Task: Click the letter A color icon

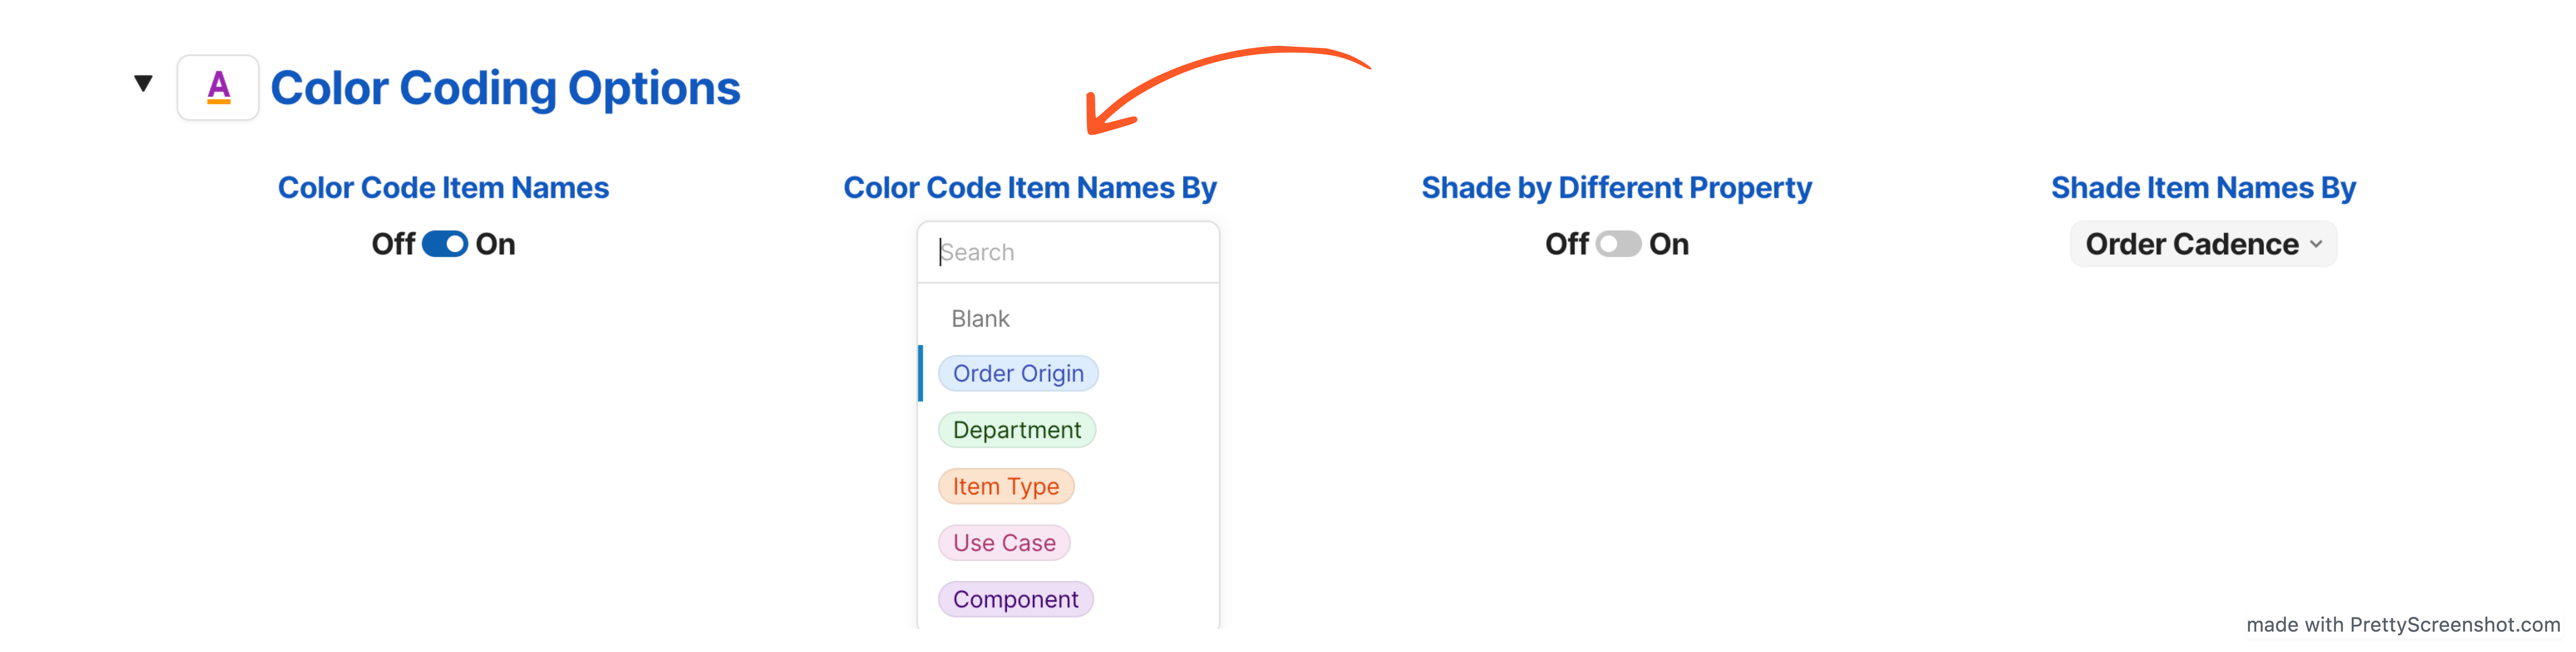Action: (x=218, y=88)
